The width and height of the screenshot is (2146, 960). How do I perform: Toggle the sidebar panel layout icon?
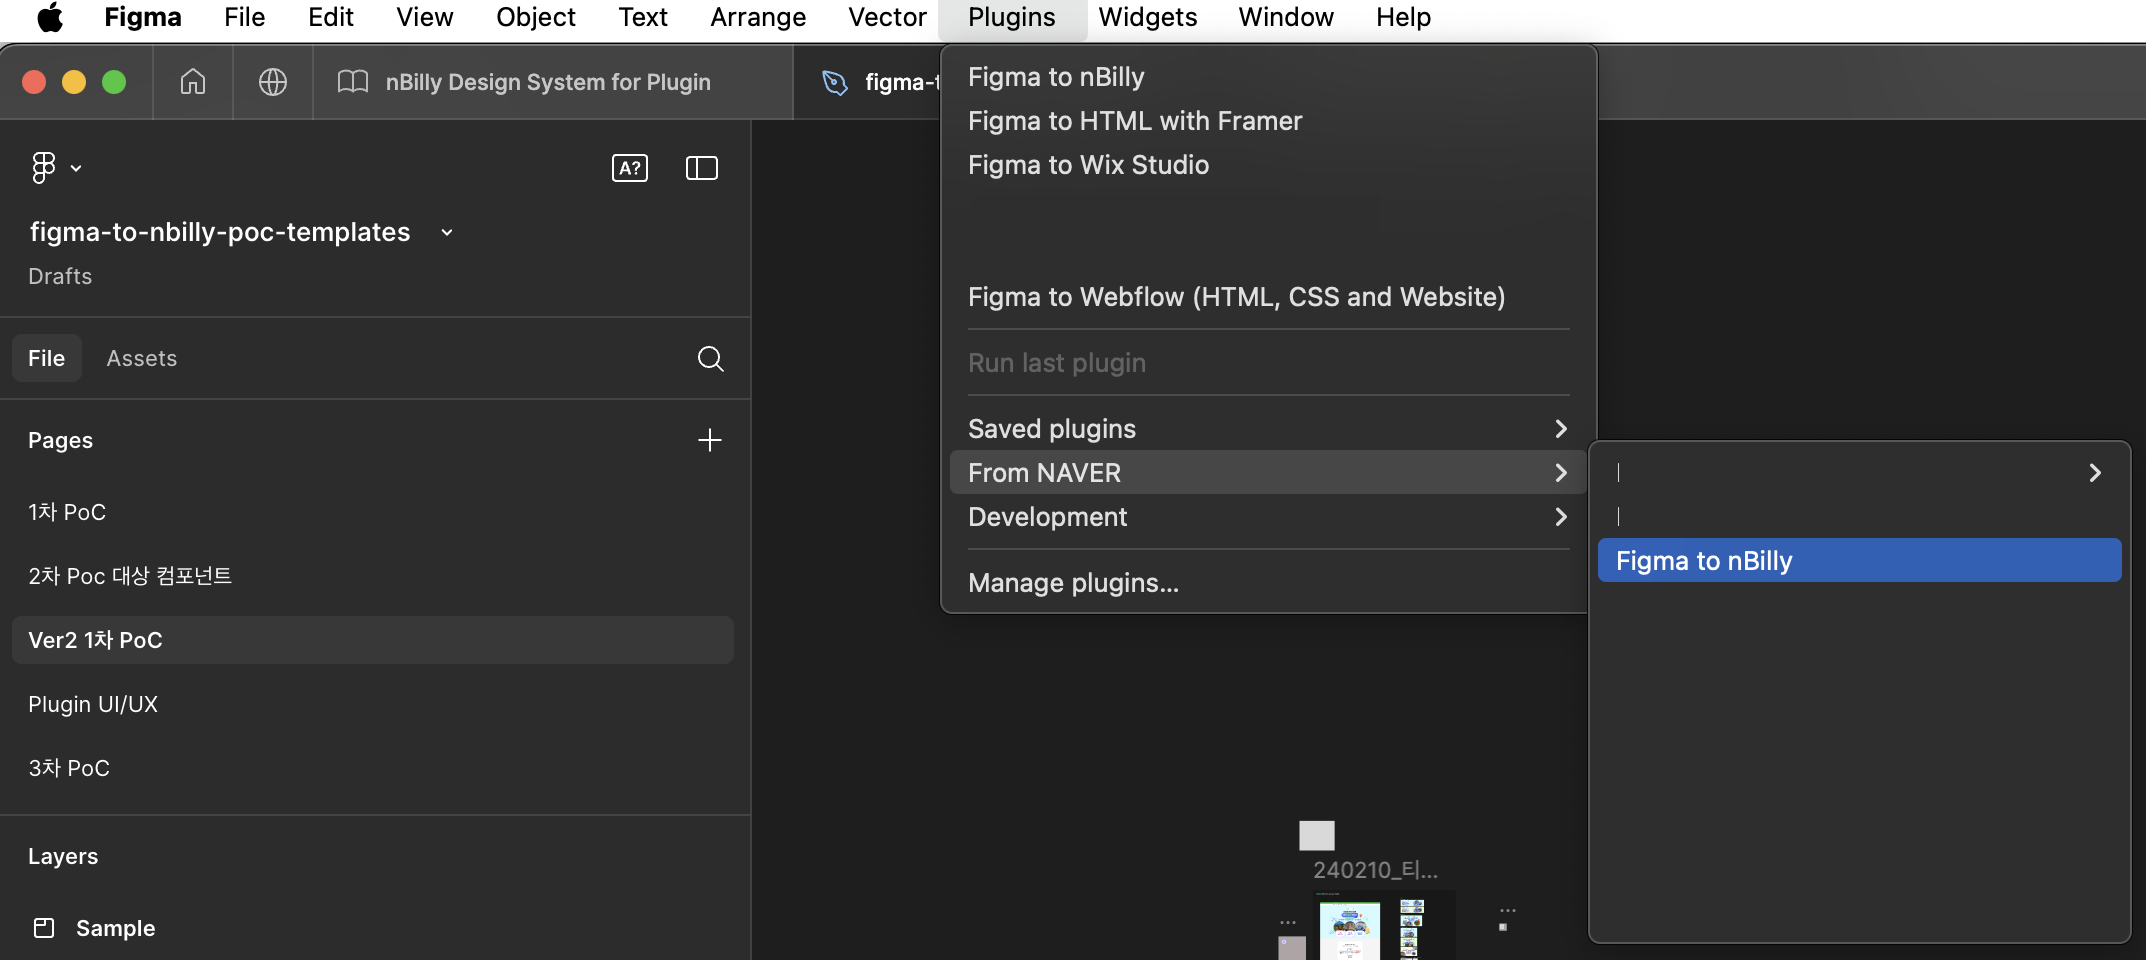(701, 168)
